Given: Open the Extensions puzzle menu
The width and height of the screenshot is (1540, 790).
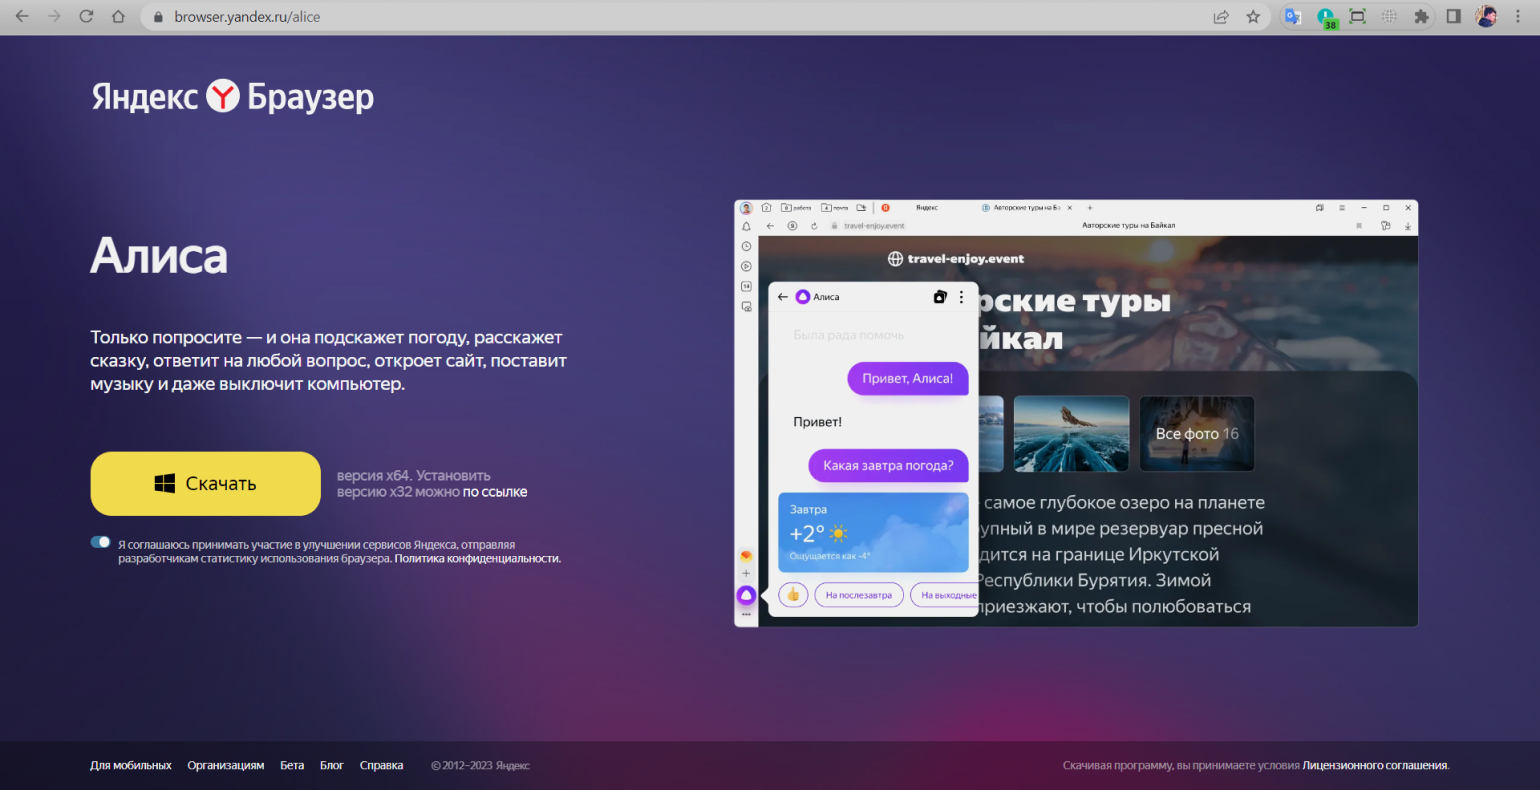Looking at the screenshot, I should (1421, 17).
